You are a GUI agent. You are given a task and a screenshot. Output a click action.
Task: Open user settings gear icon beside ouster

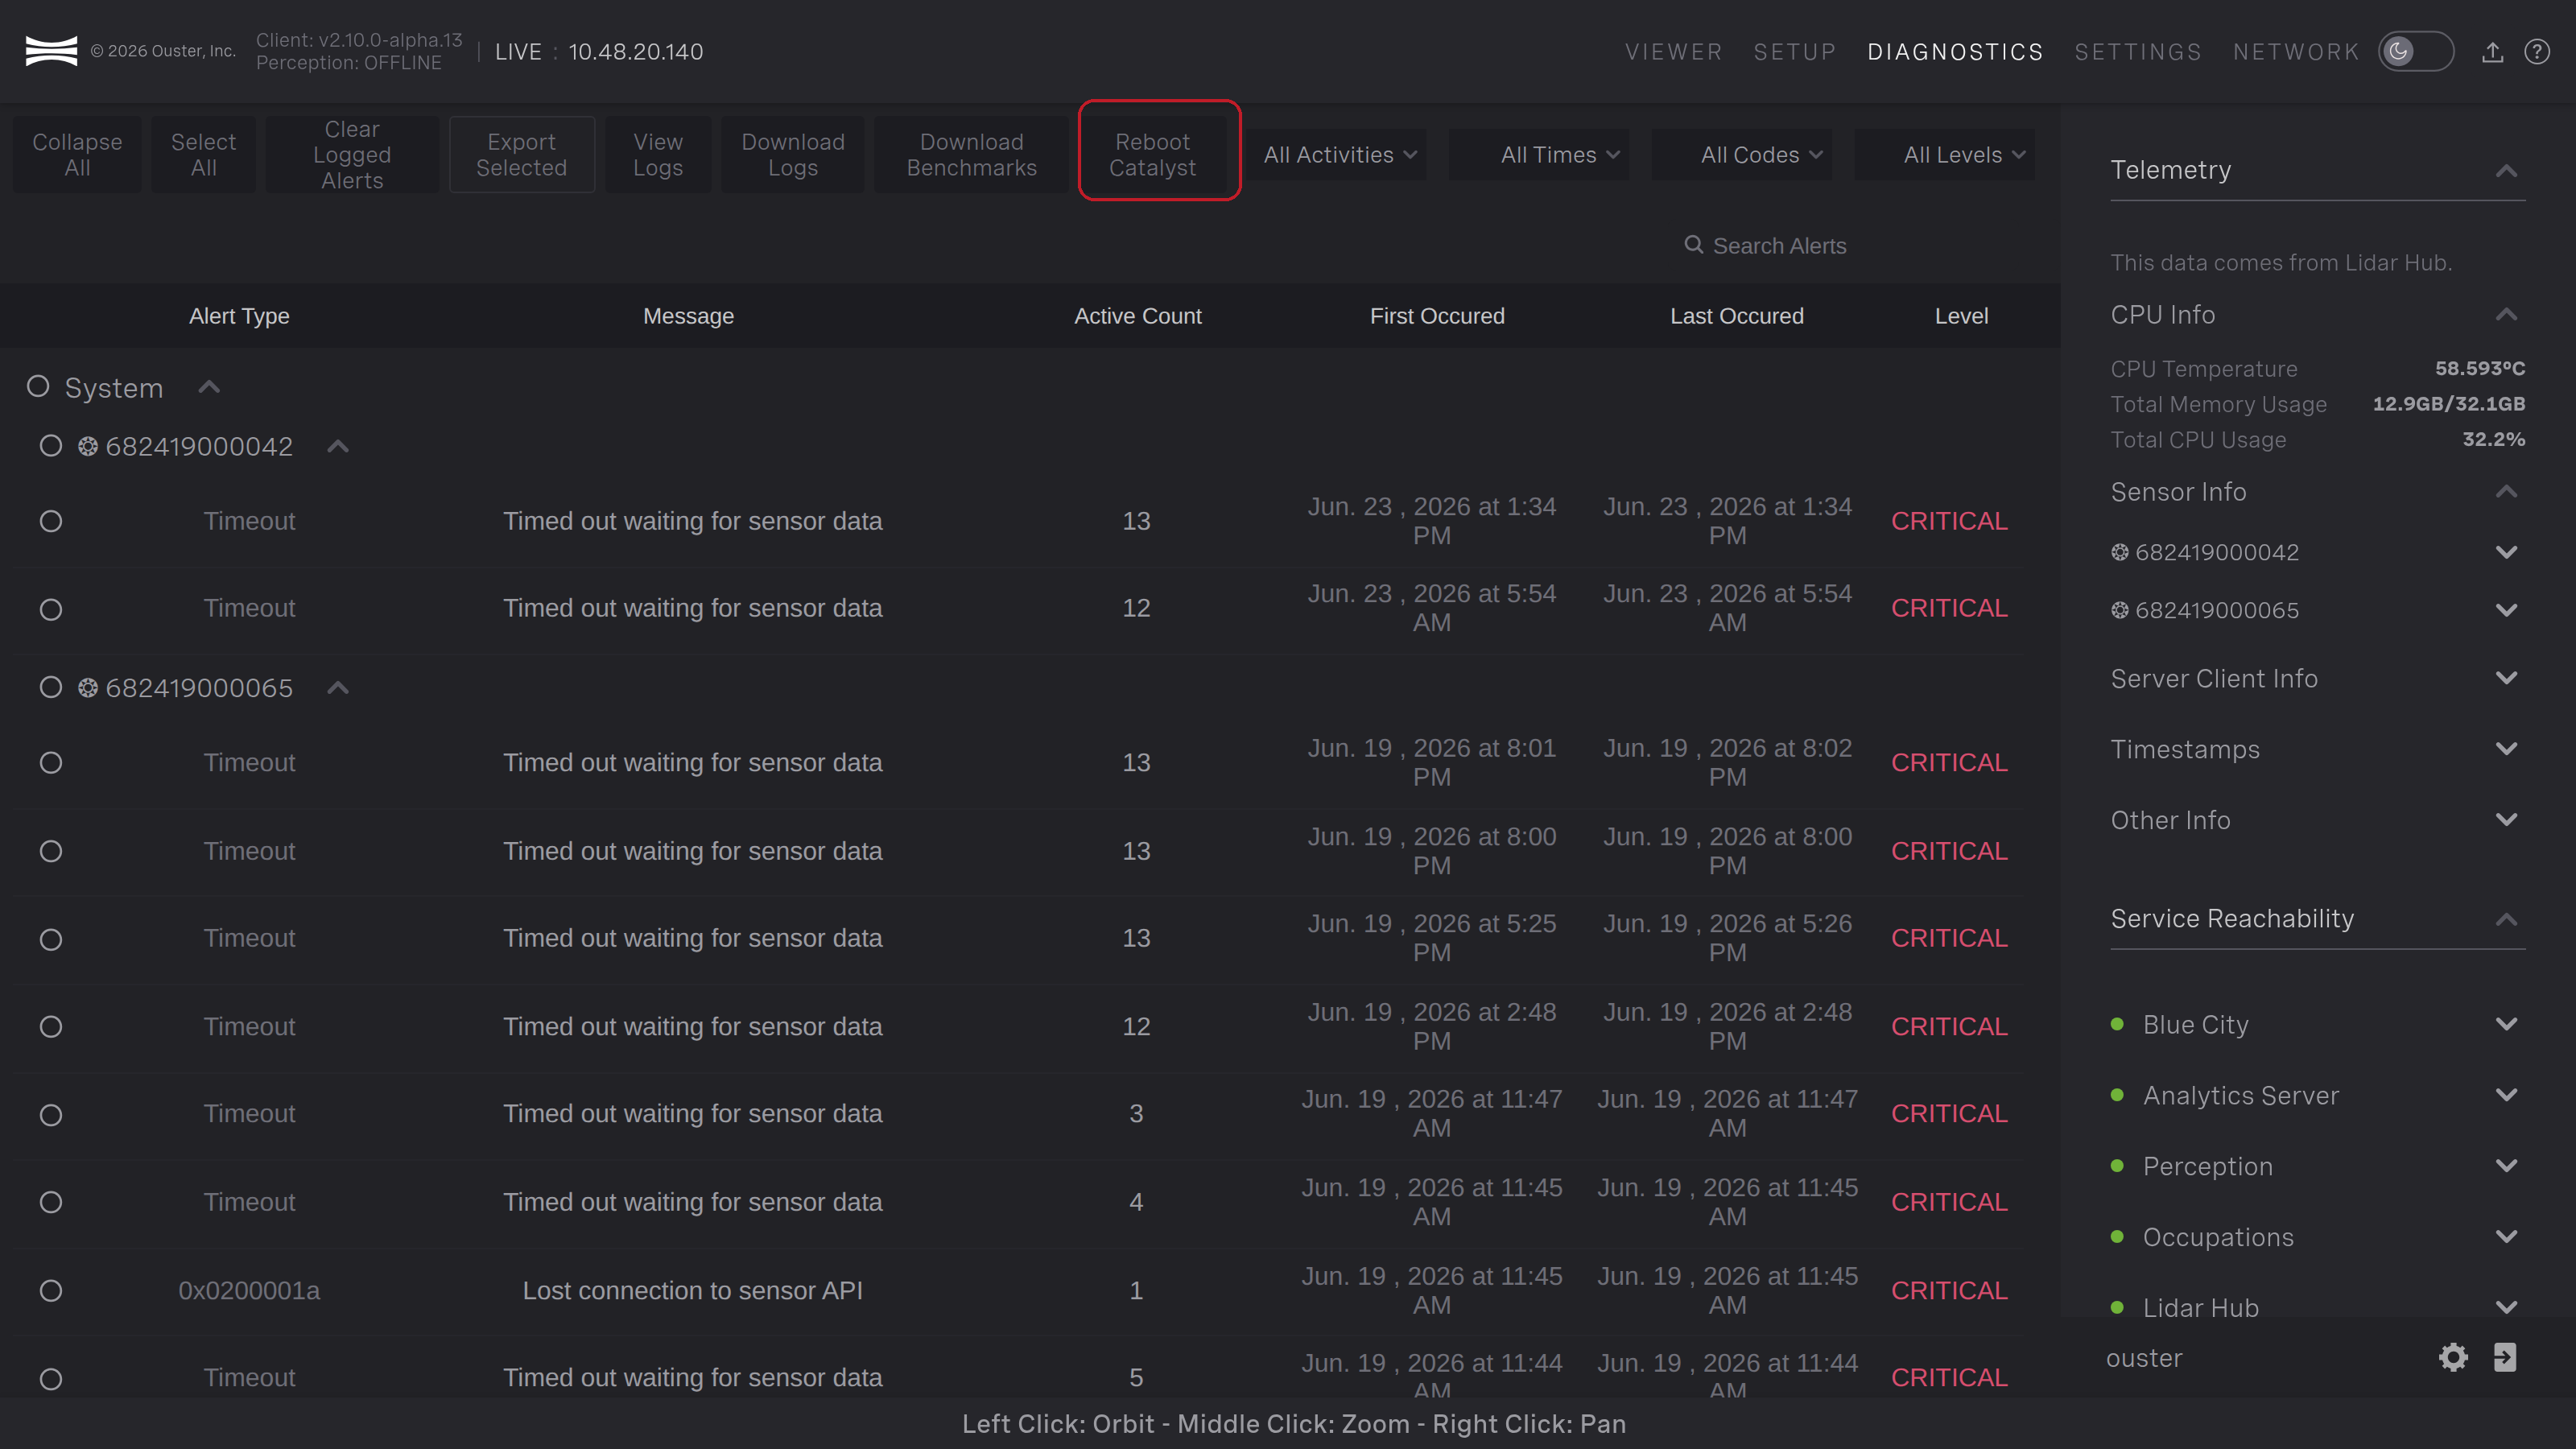coord(2453,1357)
